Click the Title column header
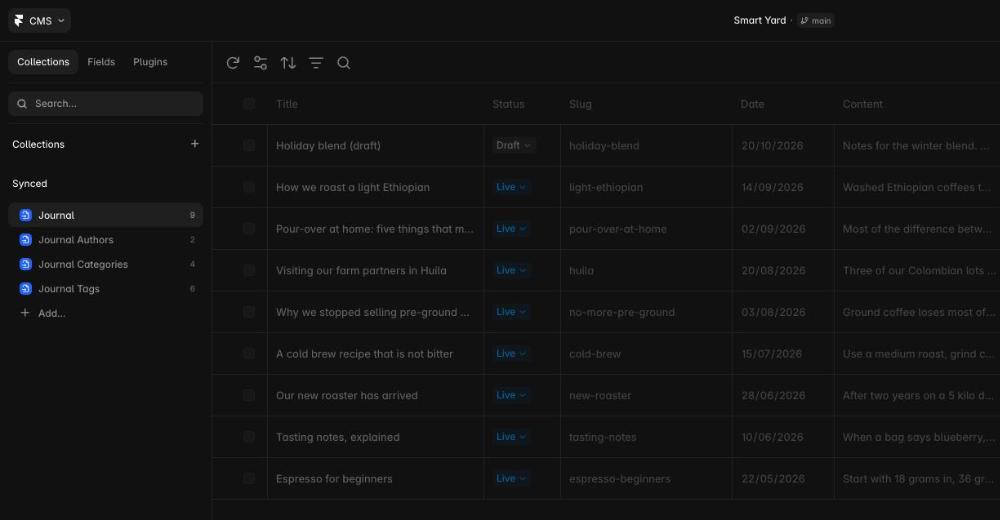 [x=287, y=104]
